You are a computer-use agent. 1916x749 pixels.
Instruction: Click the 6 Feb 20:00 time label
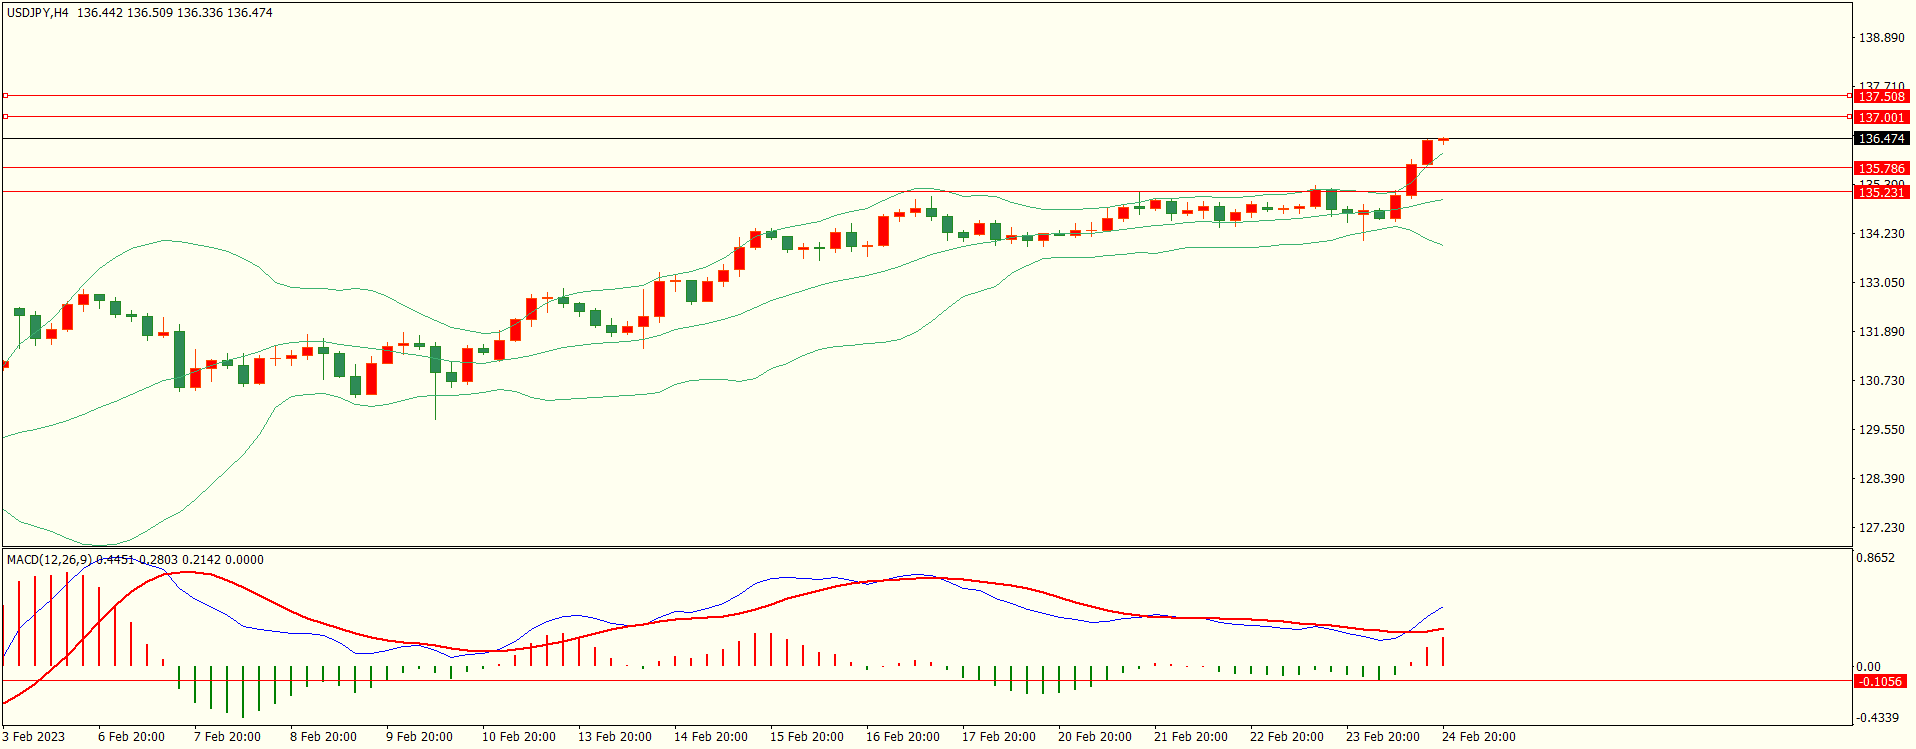(131, 737)
